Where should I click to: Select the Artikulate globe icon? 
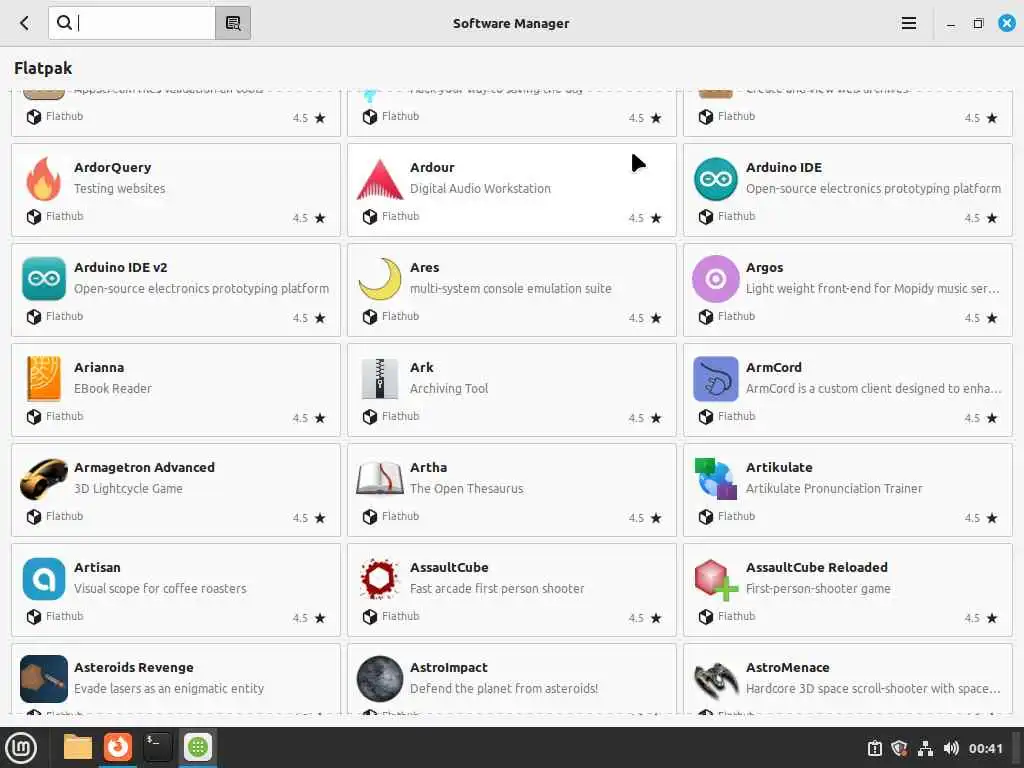(715, 479)
